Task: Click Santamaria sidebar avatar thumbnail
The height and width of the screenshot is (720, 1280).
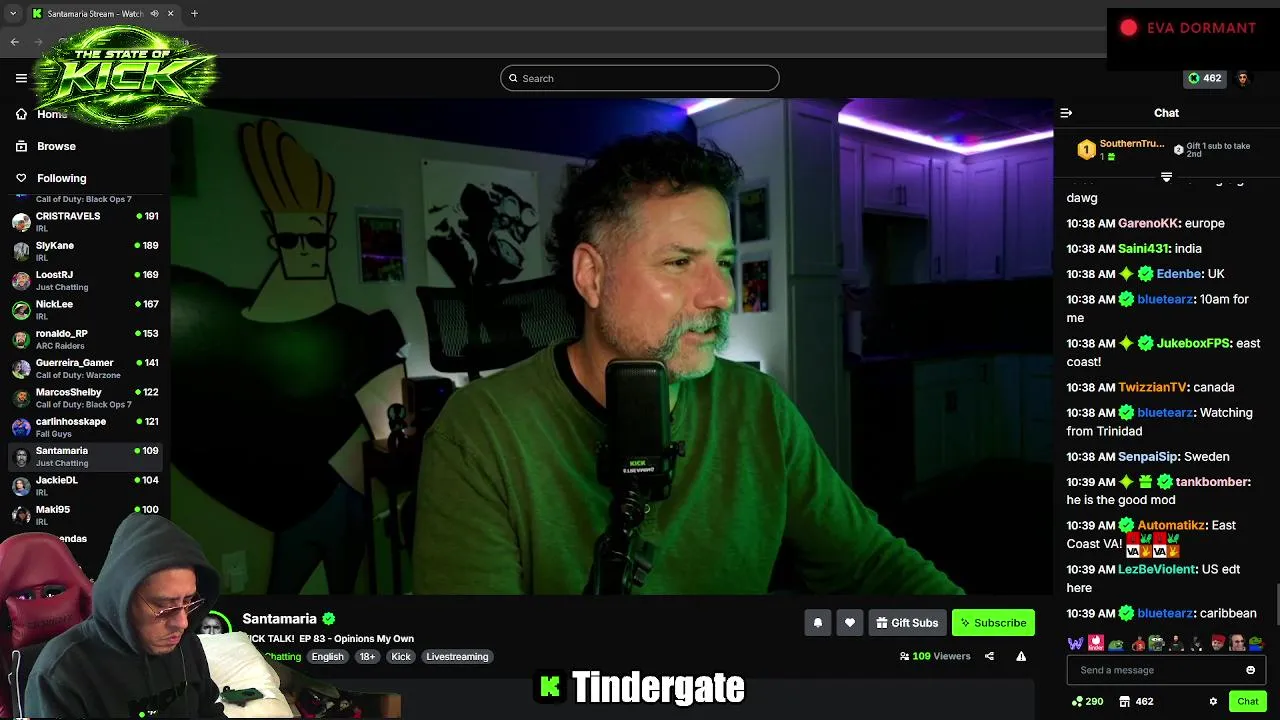Action: point(21,457)
